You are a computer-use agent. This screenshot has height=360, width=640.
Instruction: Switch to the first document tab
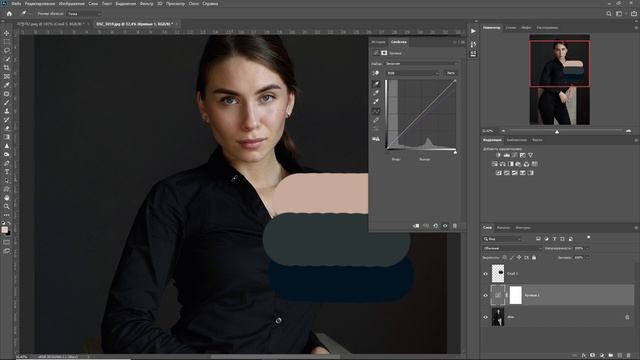point(50,24)
